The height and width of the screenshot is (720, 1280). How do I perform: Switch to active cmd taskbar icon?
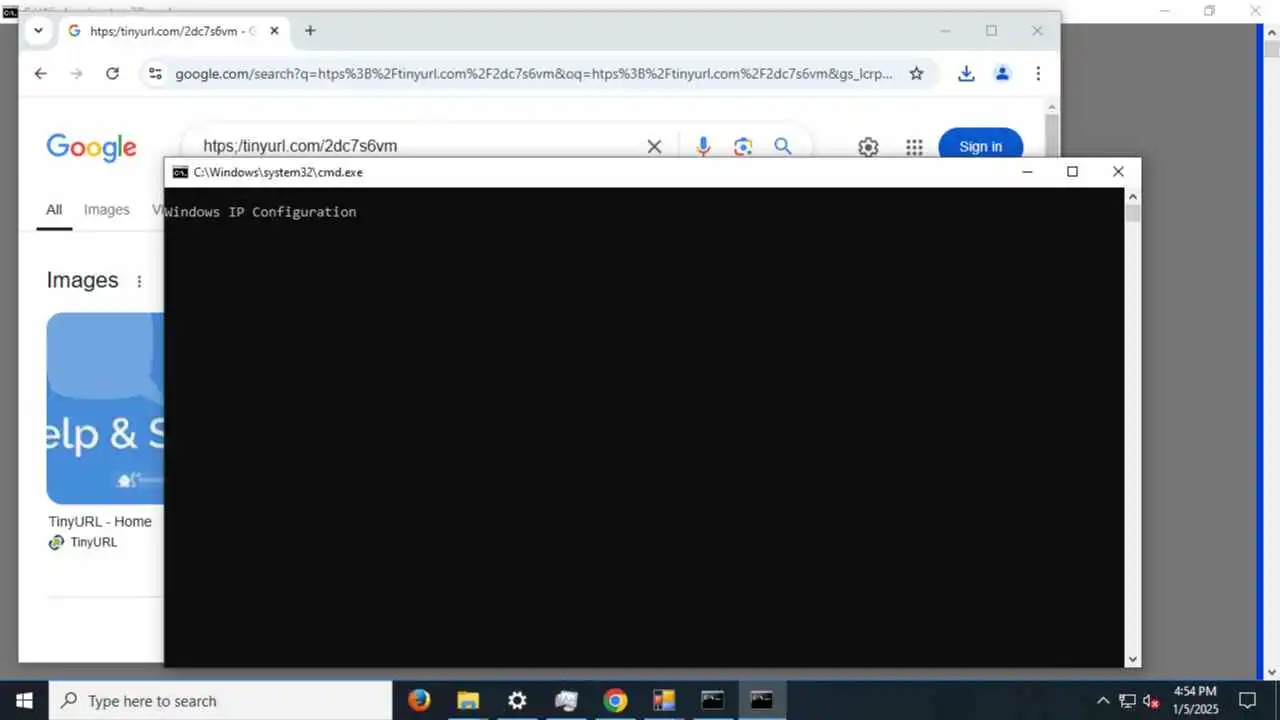pyautogui.click(x=762, y=700)
